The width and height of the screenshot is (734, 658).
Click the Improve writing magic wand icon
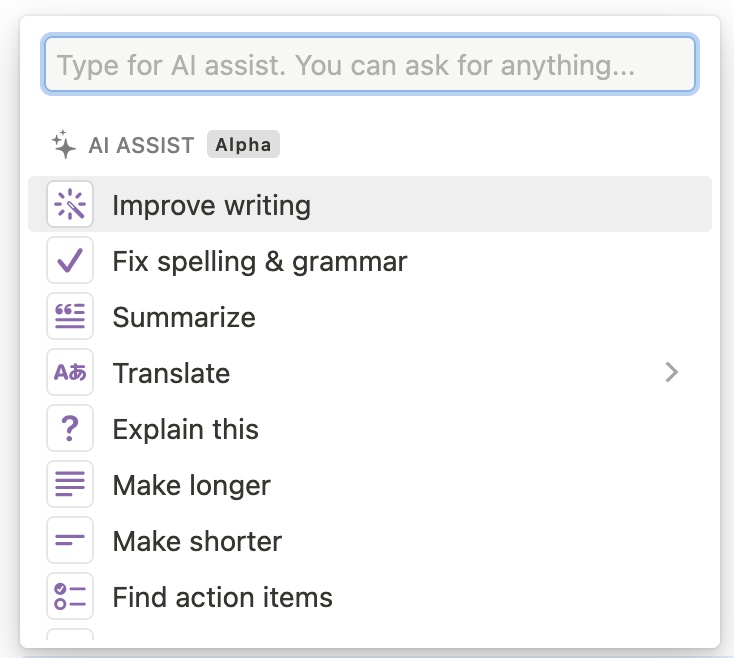(x=70, y=204)
